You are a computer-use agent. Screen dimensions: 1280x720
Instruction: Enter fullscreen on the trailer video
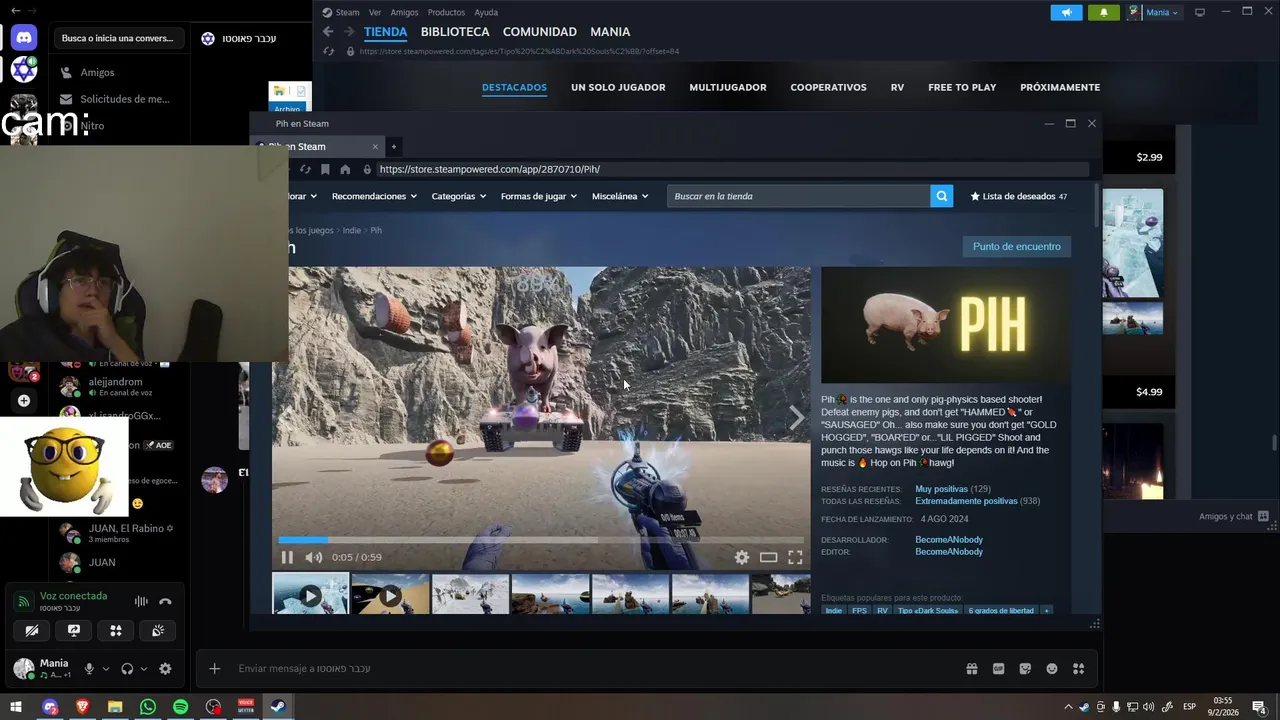click(795, 557)
